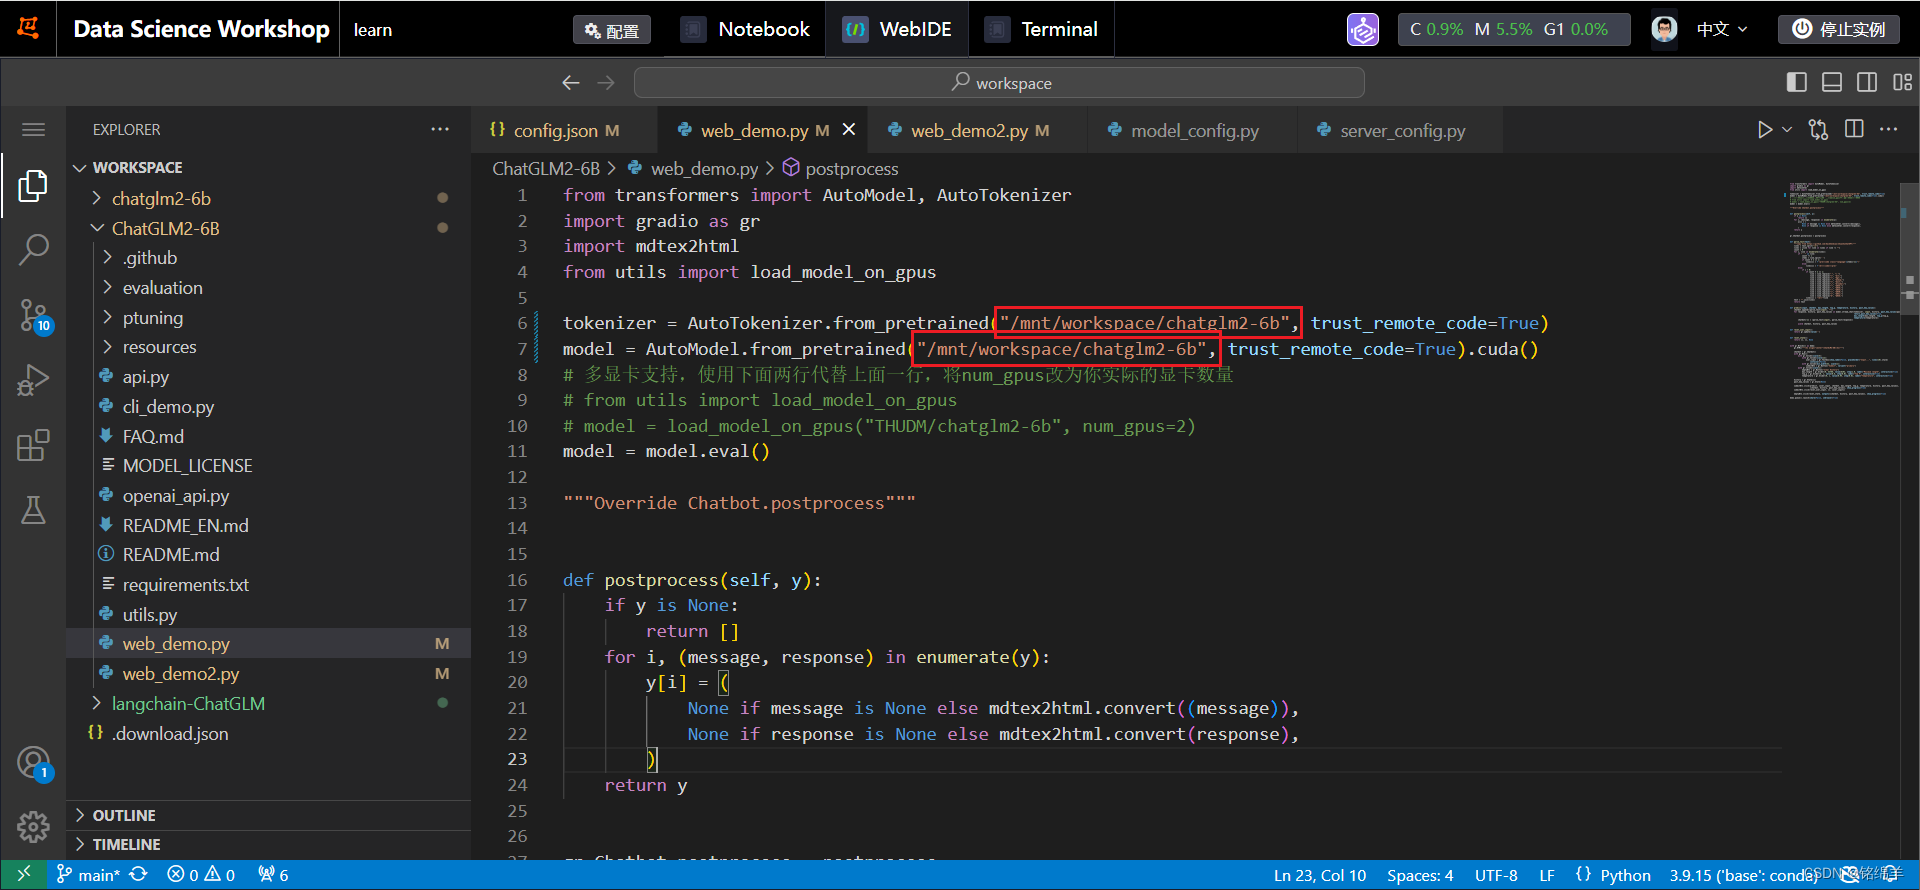The width and height of the screenshot is (1920, 890).
Task: Open forwarded ports indicator showing 6
Action: 273,875
